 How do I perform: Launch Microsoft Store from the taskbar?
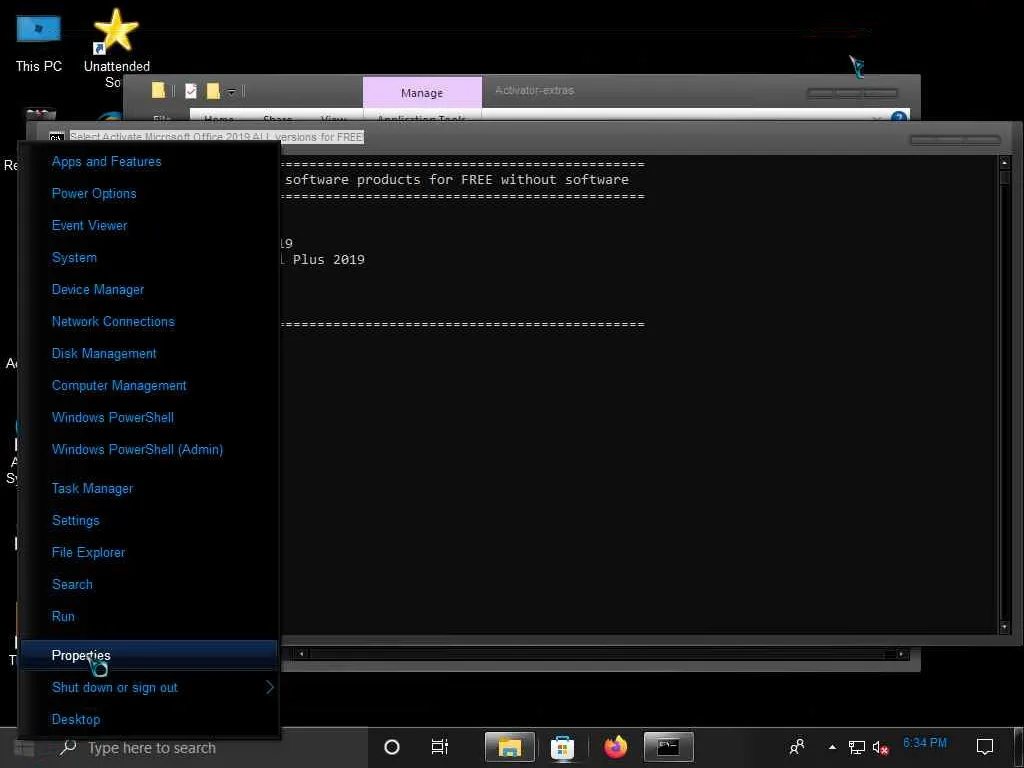tap(562, 747)
